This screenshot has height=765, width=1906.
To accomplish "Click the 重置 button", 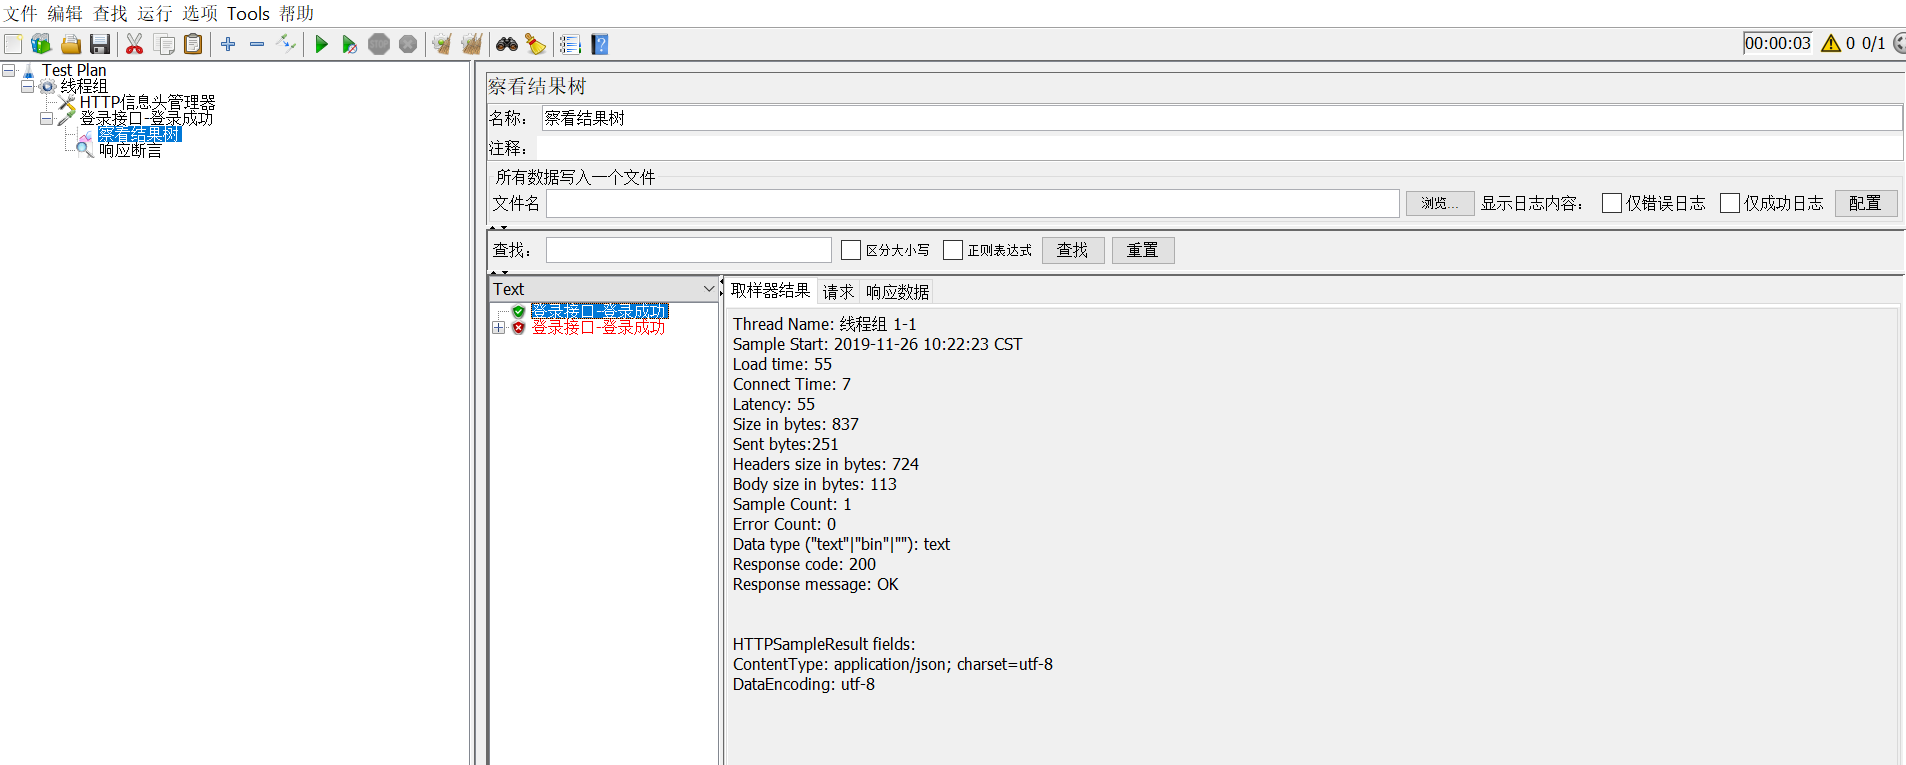I will 1143,250.
